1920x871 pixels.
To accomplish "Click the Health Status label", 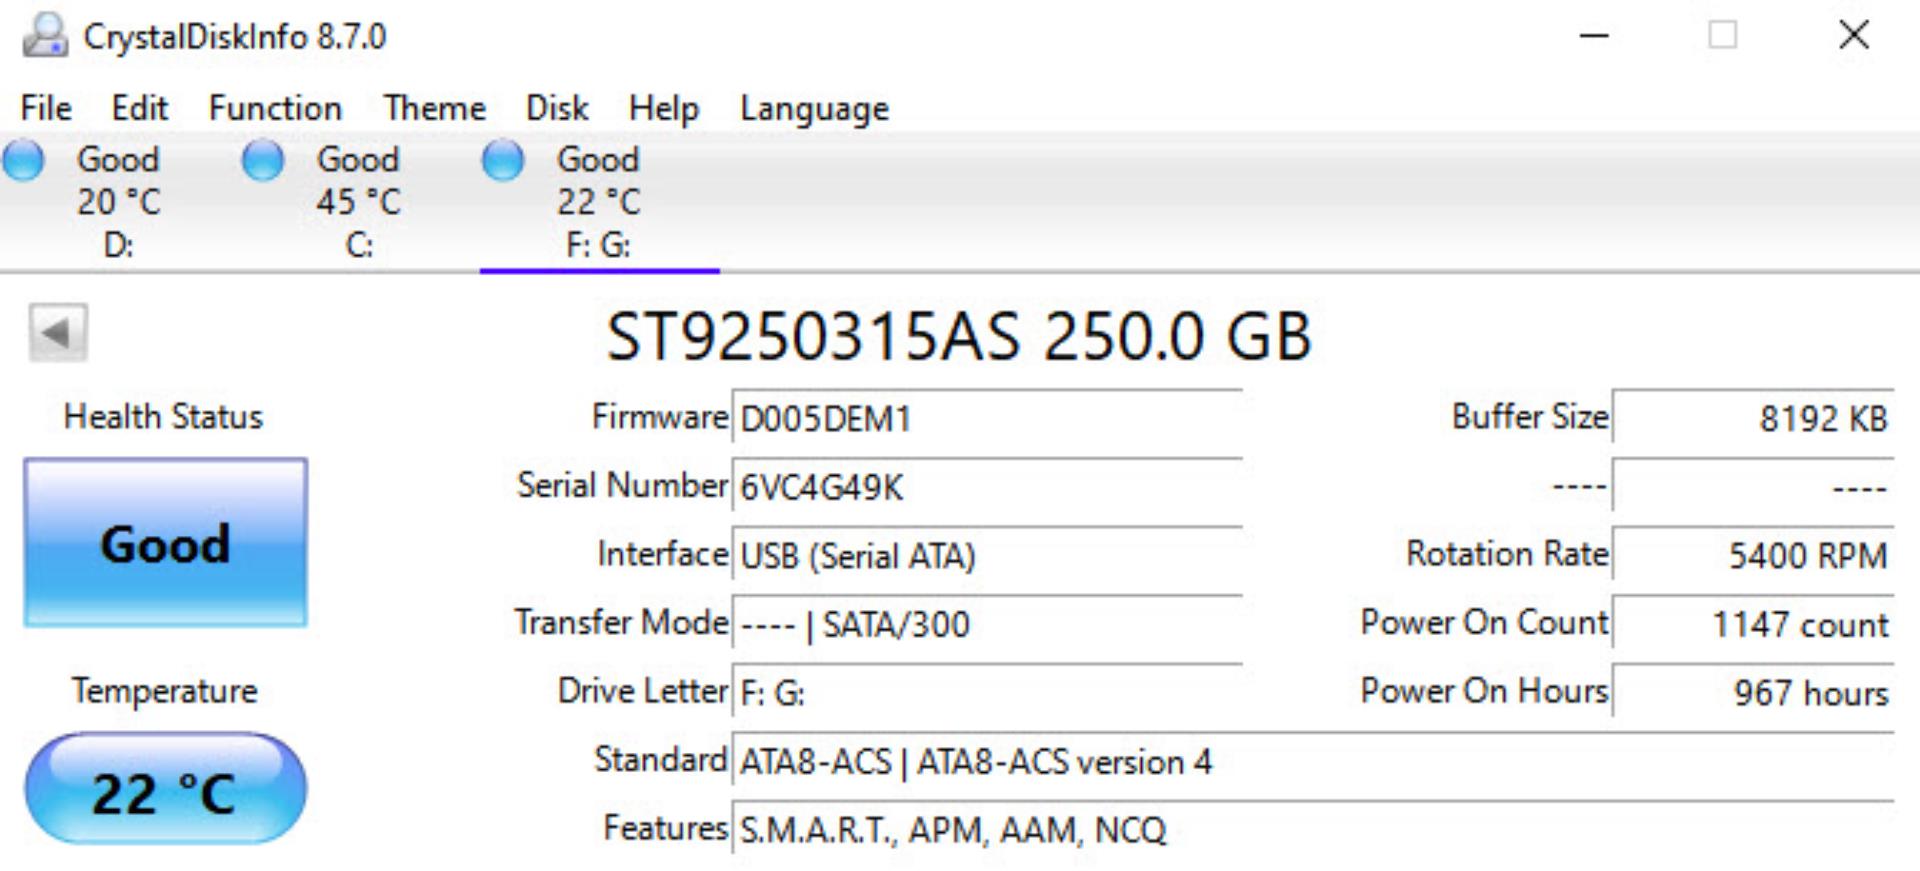I will (x=163, y=416).
